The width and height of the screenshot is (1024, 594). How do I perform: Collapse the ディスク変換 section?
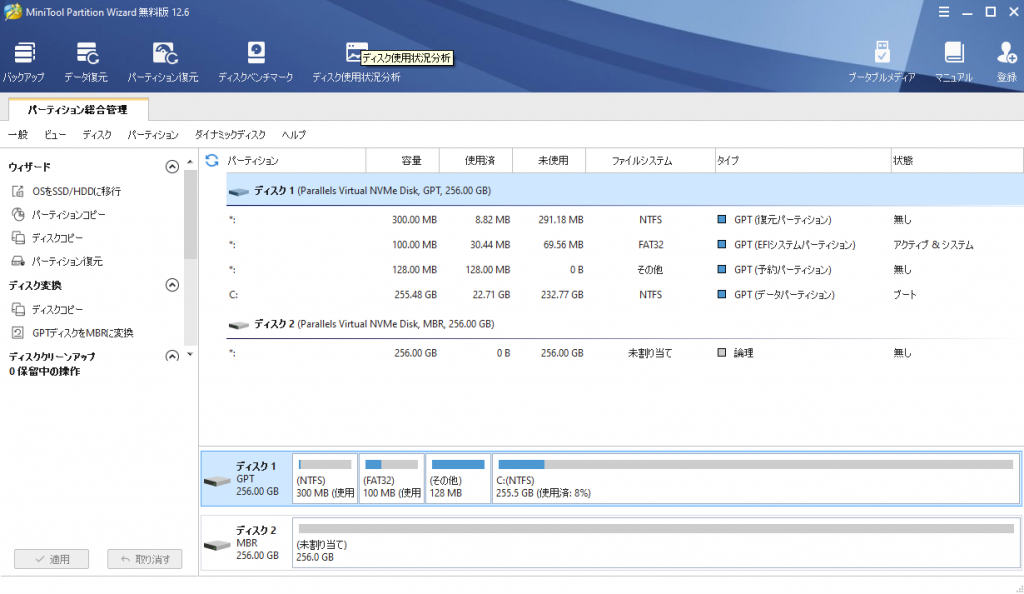[172, 285]
